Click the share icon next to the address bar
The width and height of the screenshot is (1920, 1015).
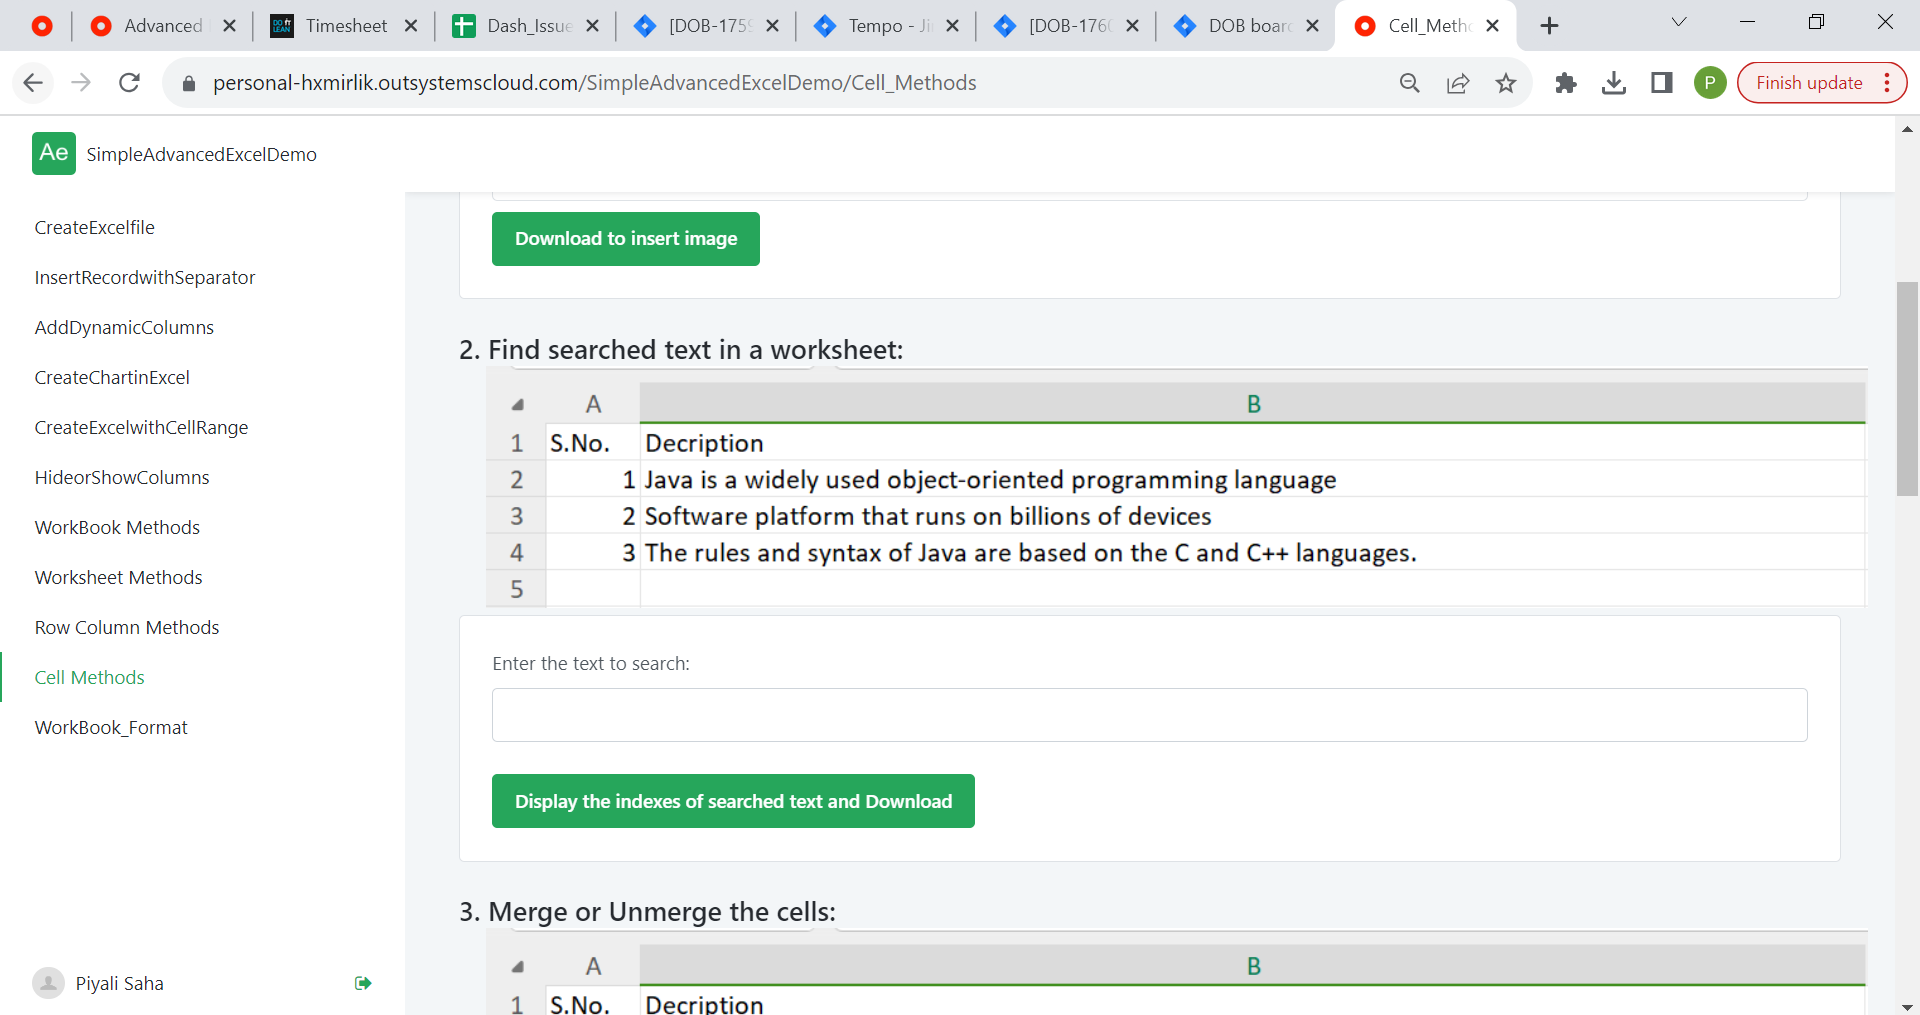click(1458, 83)
